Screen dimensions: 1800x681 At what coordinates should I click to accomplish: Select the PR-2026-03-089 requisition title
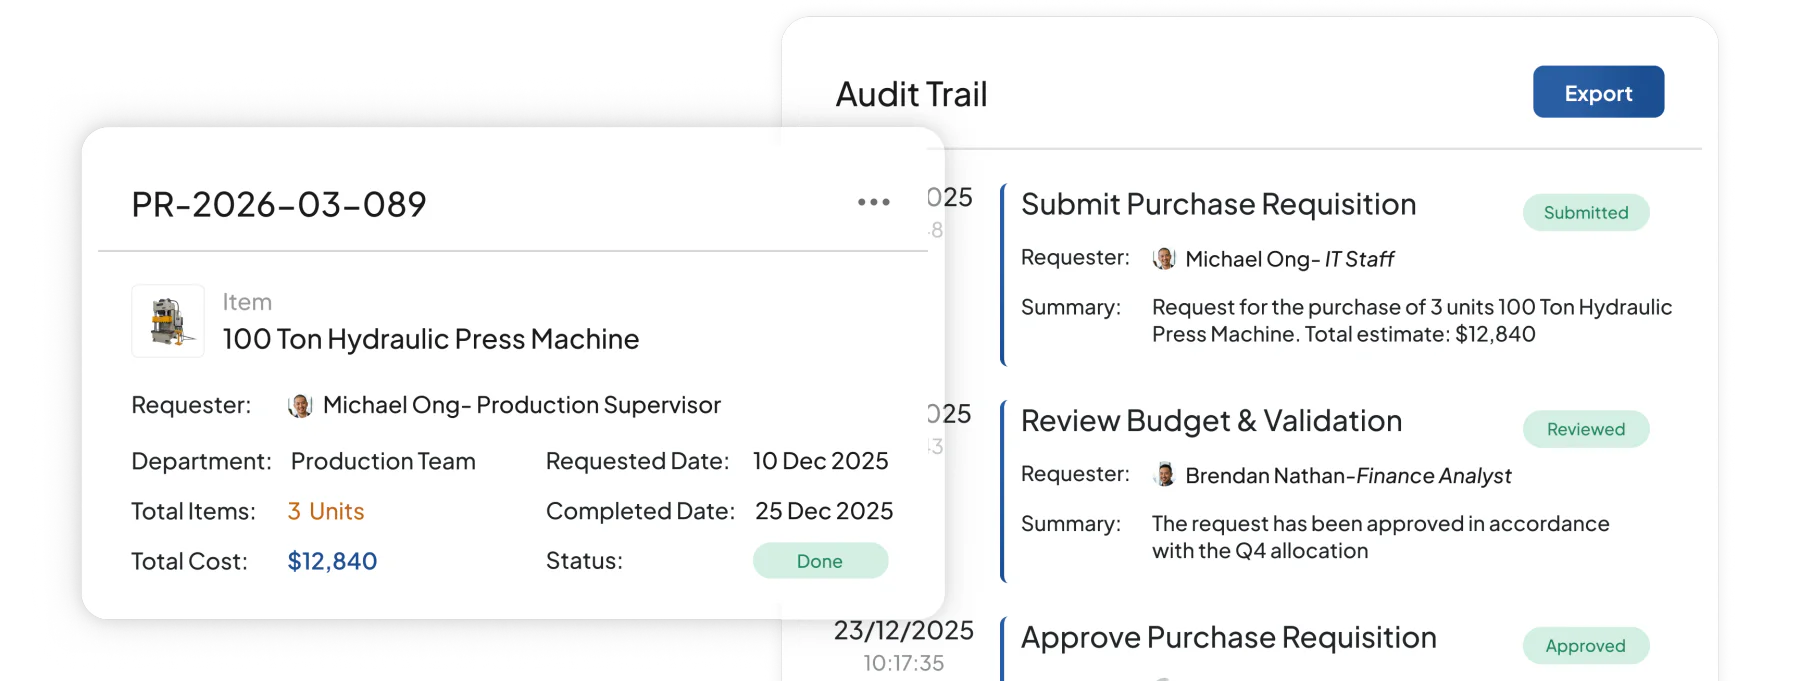(x=279, y=205)
